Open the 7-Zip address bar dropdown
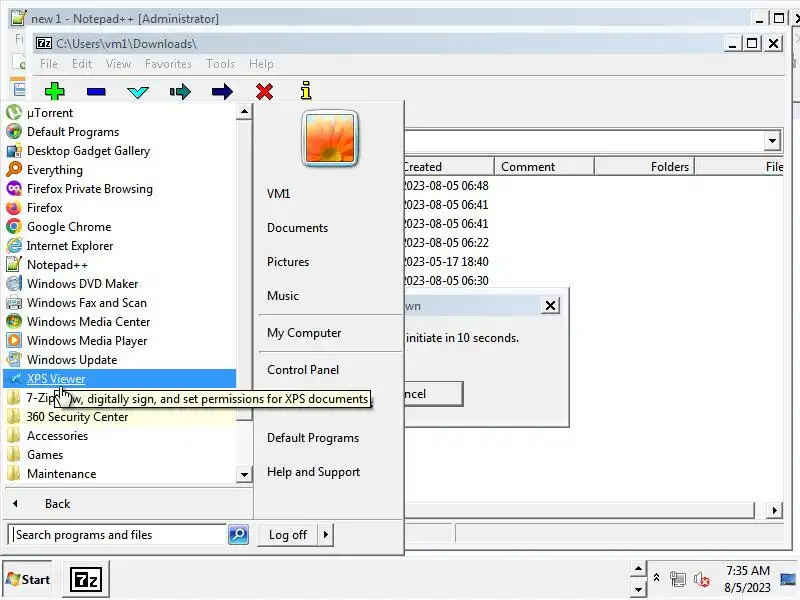The width and height of the screenshot is (800, 600). tap(772, 140)
